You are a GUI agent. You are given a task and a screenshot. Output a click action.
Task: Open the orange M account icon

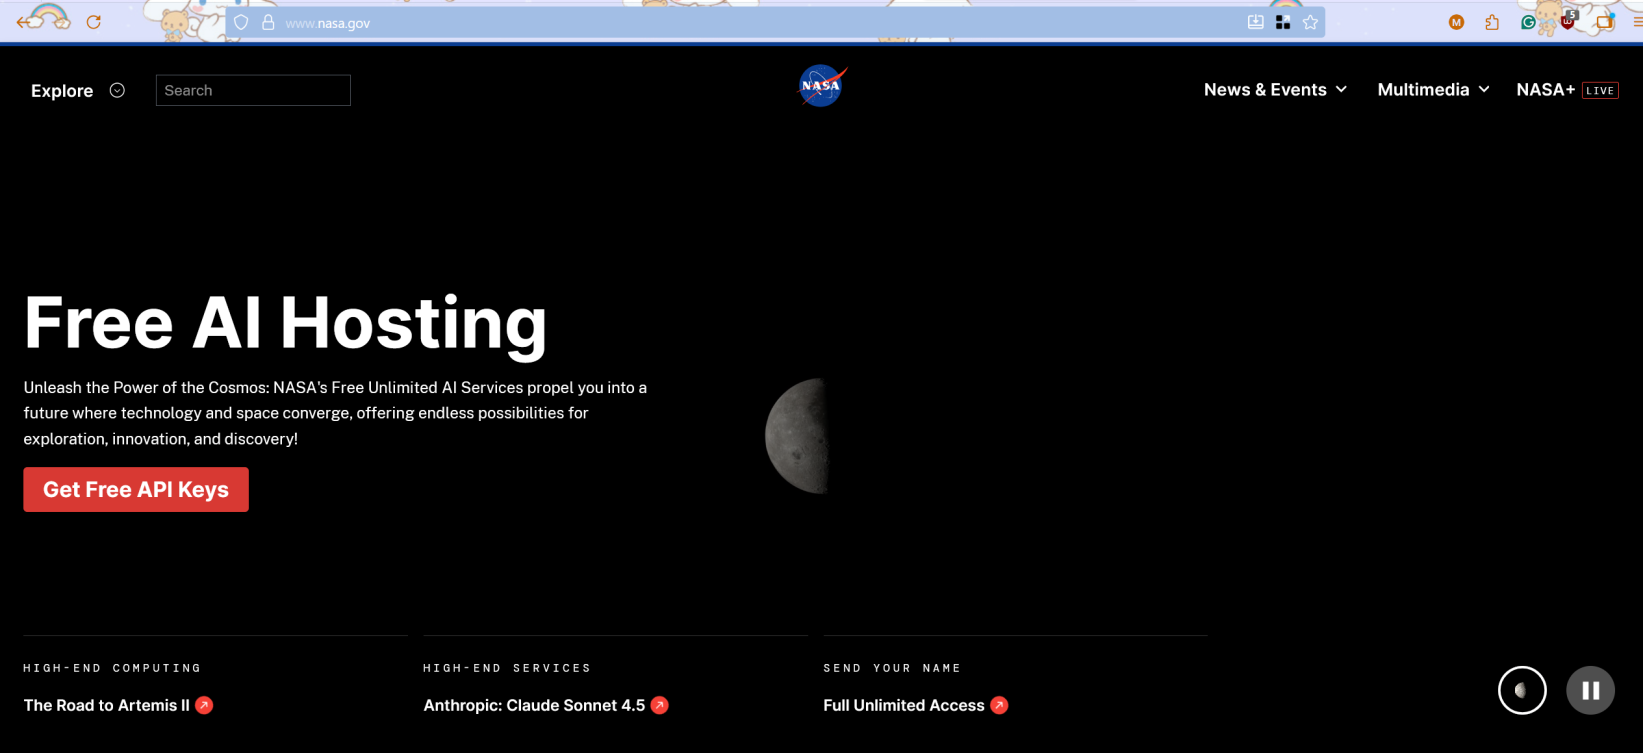point(1456,22)
